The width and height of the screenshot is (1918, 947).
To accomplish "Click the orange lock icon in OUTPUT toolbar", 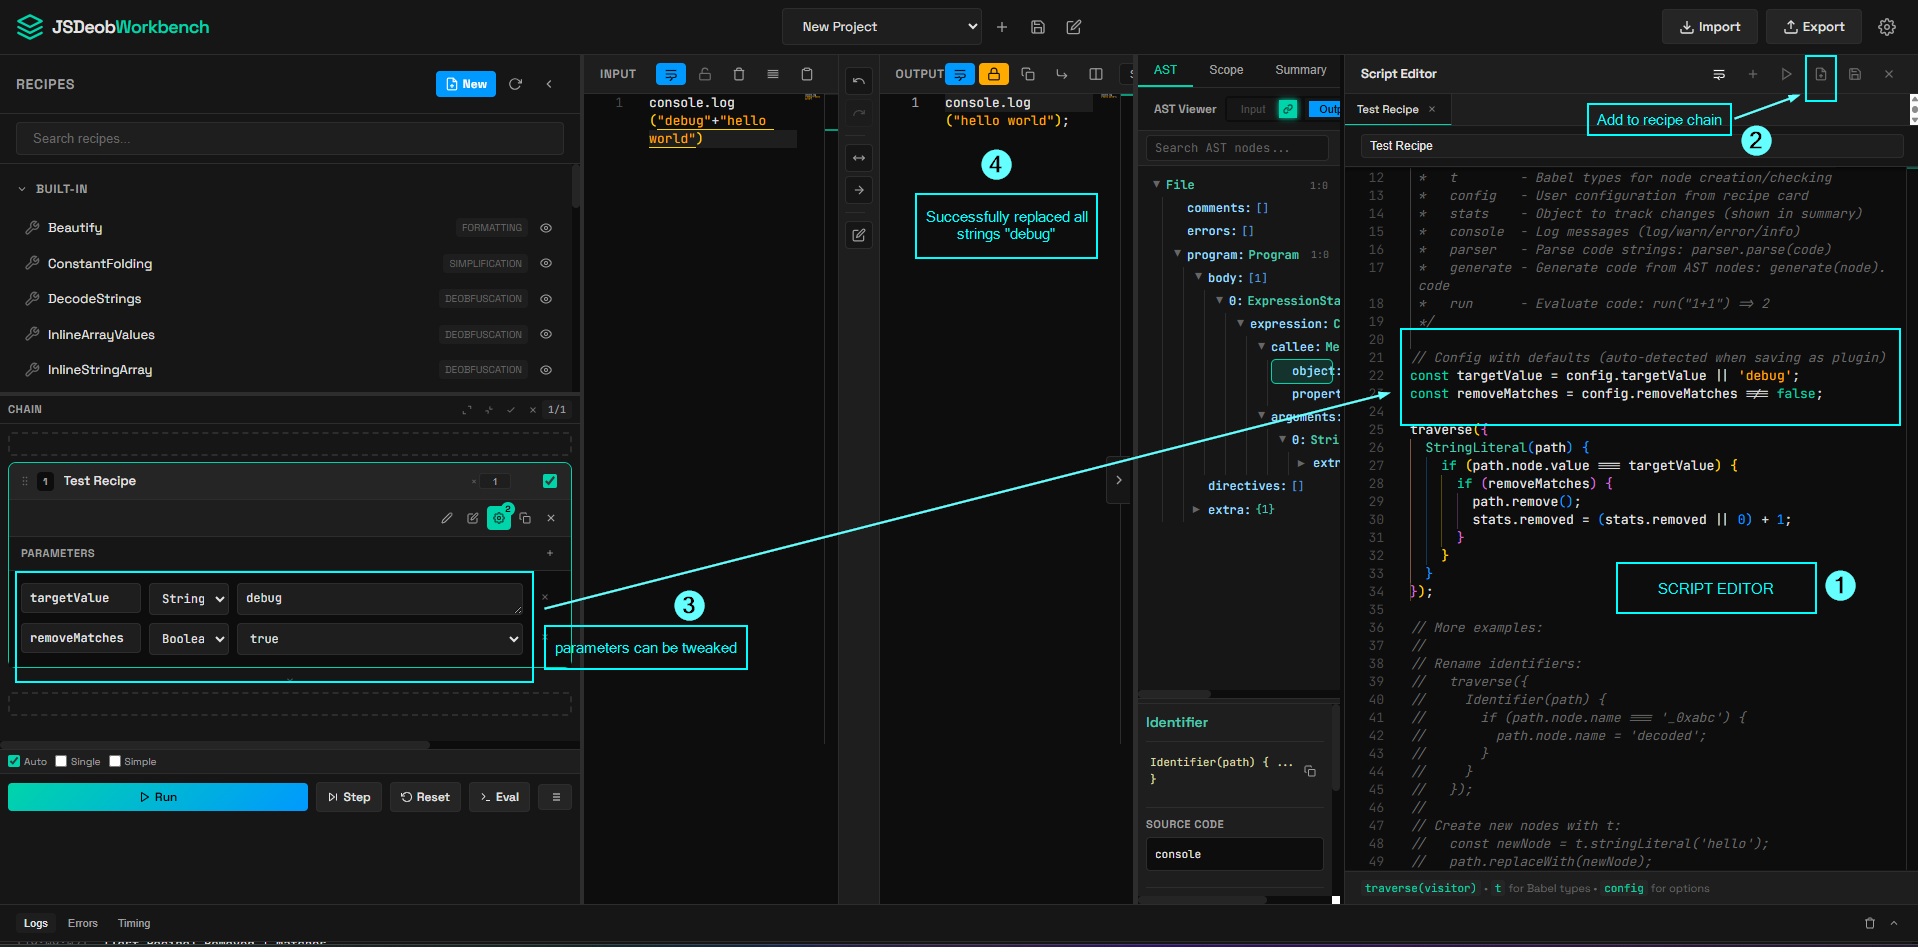I will coord(994,74).
